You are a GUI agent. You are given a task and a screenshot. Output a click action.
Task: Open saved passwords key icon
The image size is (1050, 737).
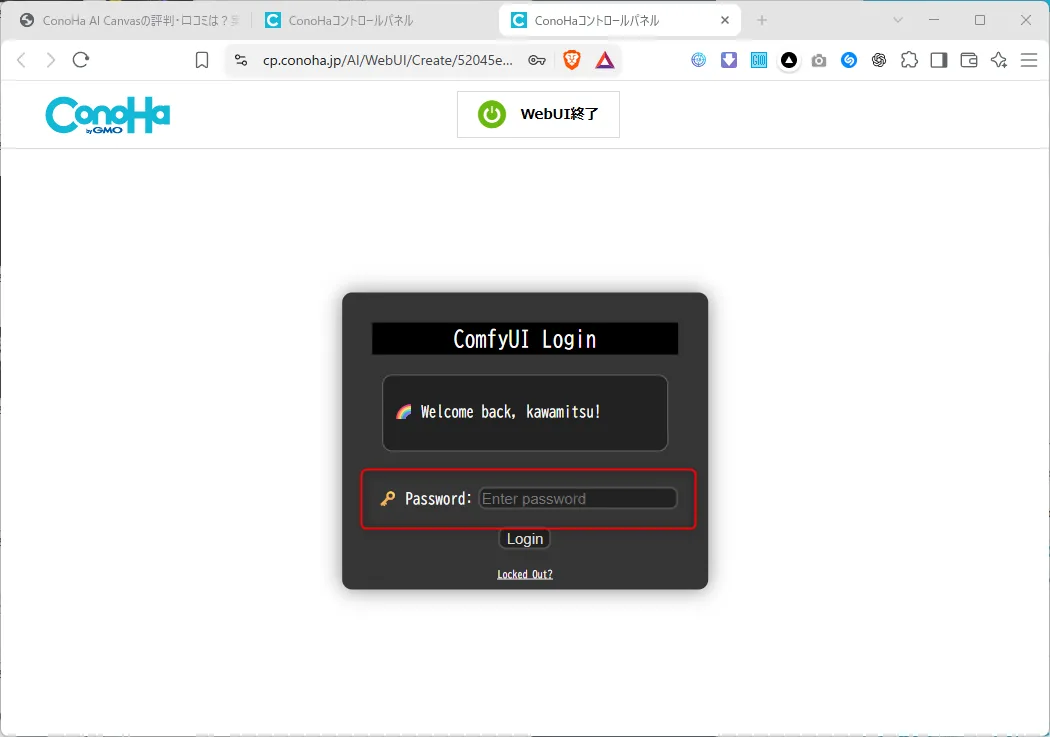point(536,60)
